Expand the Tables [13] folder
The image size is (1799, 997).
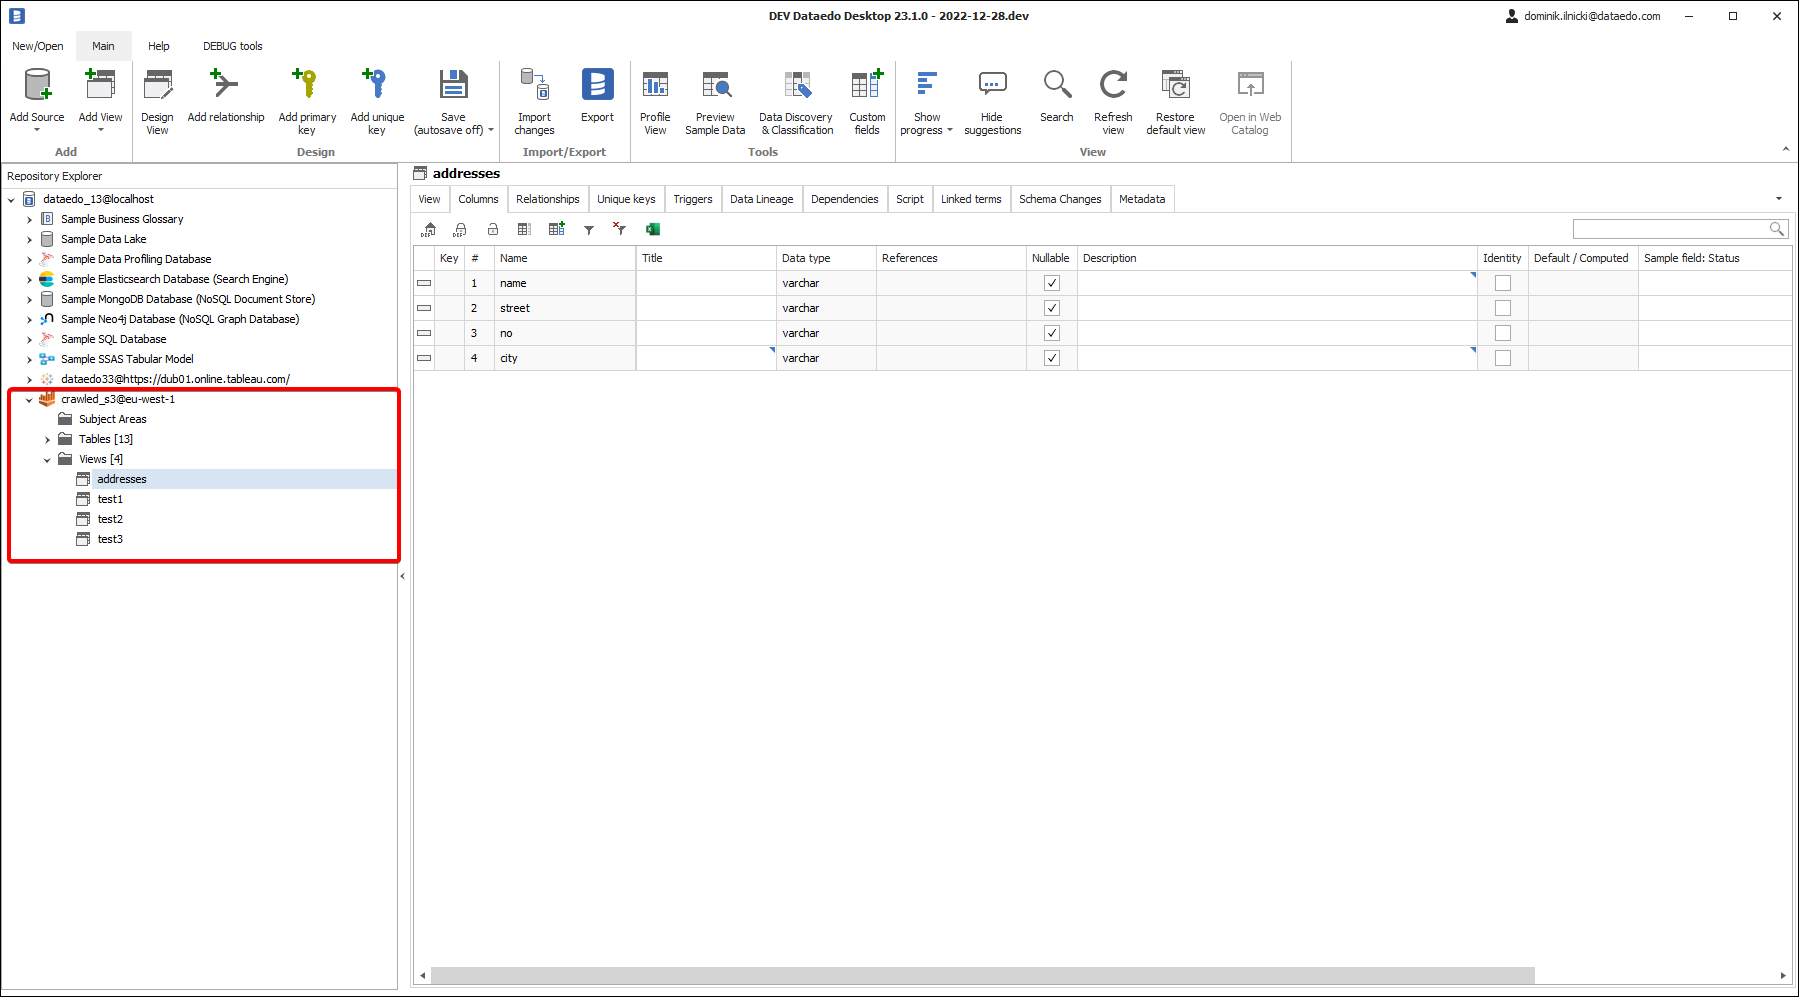(47, 440)
